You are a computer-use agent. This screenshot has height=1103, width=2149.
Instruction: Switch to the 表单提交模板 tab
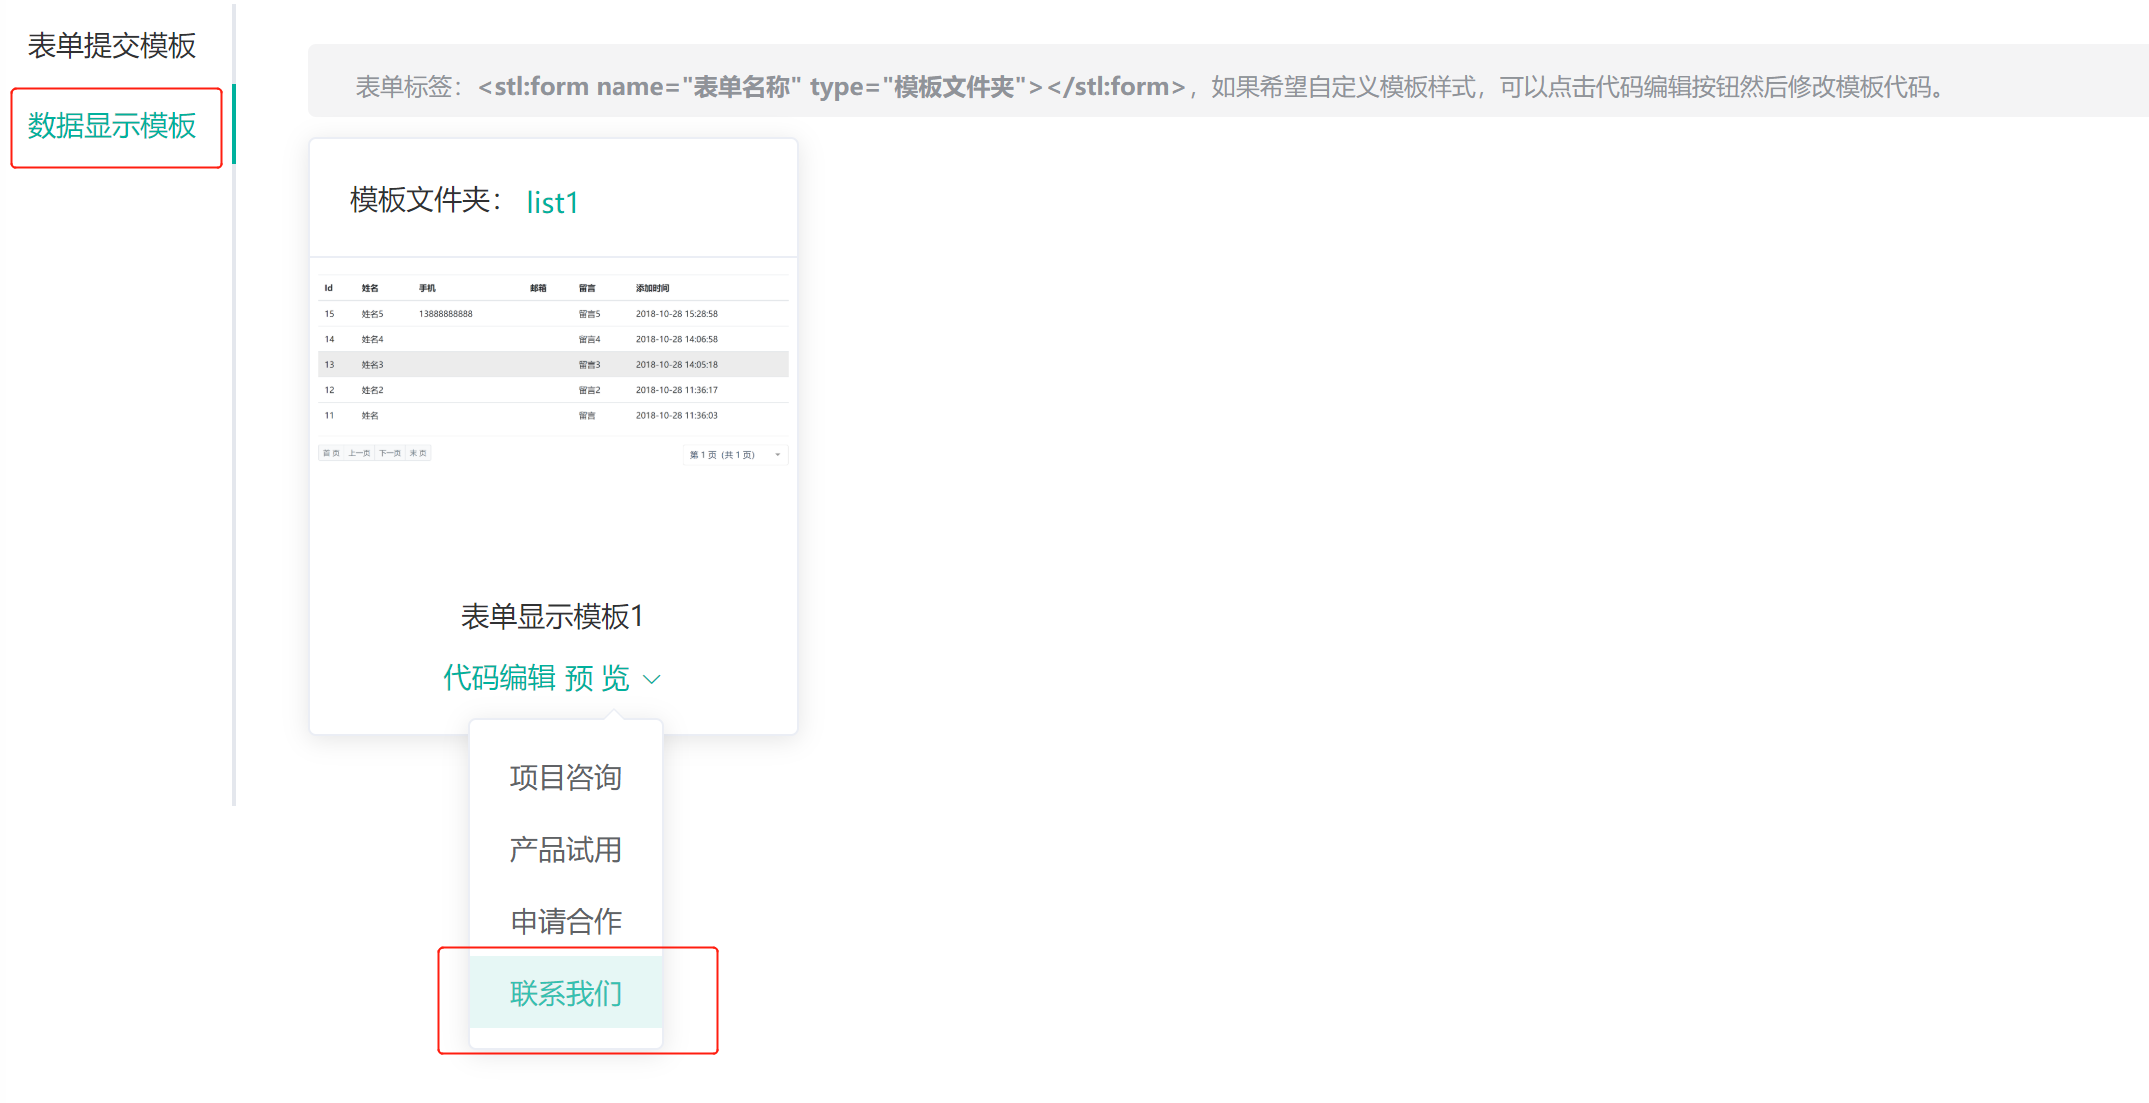112,46
